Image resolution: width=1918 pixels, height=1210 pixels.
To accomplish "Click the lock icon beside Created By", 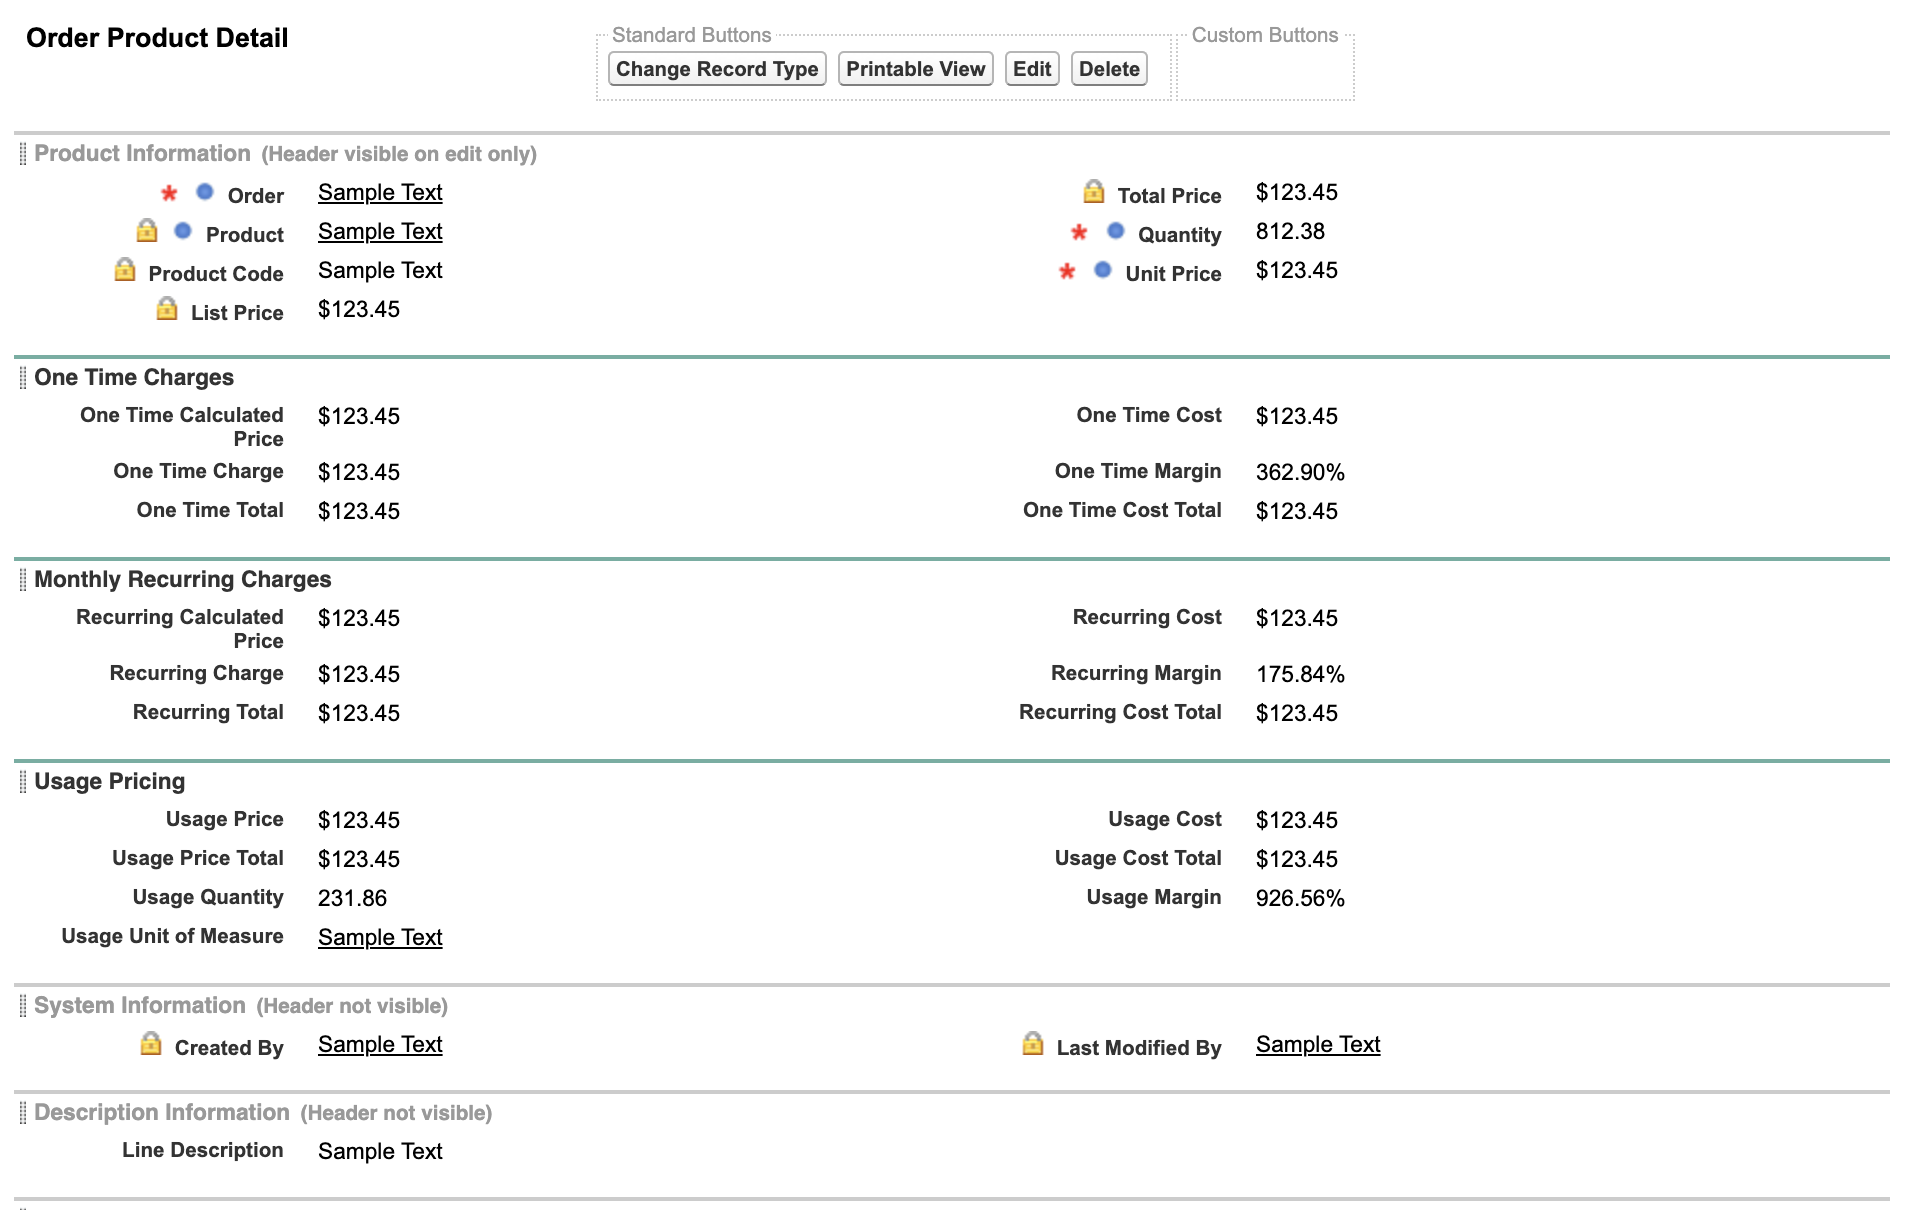I will pos(151,1044).
